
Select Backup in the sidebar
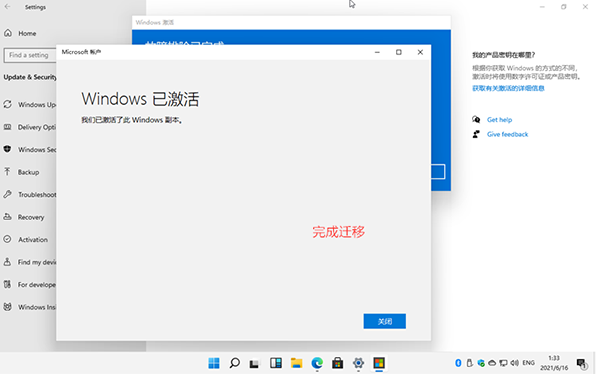pos(29,172)
